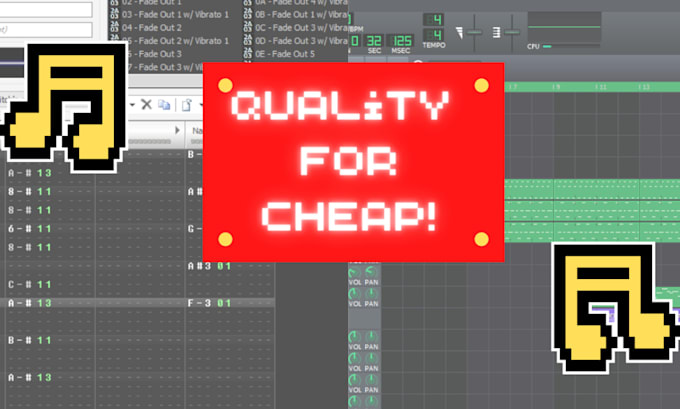This screenshot has height=409, width=680.
Task: Click icon beside '04 - Fade Out 2'
Action: coord(114,27)
